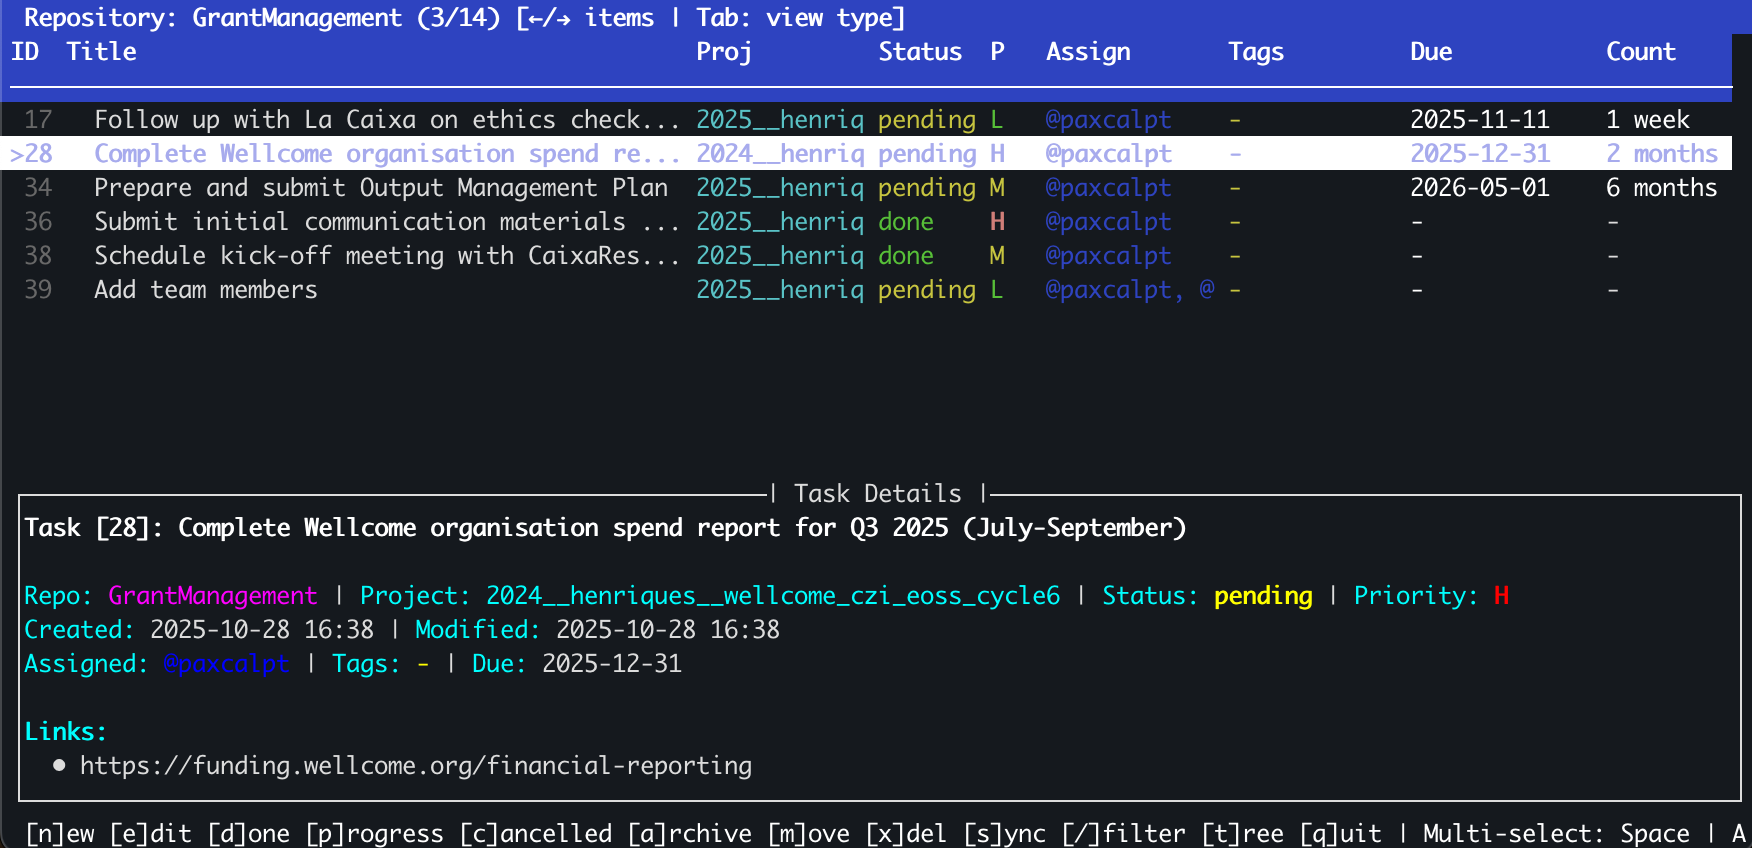Click the [q]uit shortcut
The height and width of the screenshot is (848, 1752).
1341,834
